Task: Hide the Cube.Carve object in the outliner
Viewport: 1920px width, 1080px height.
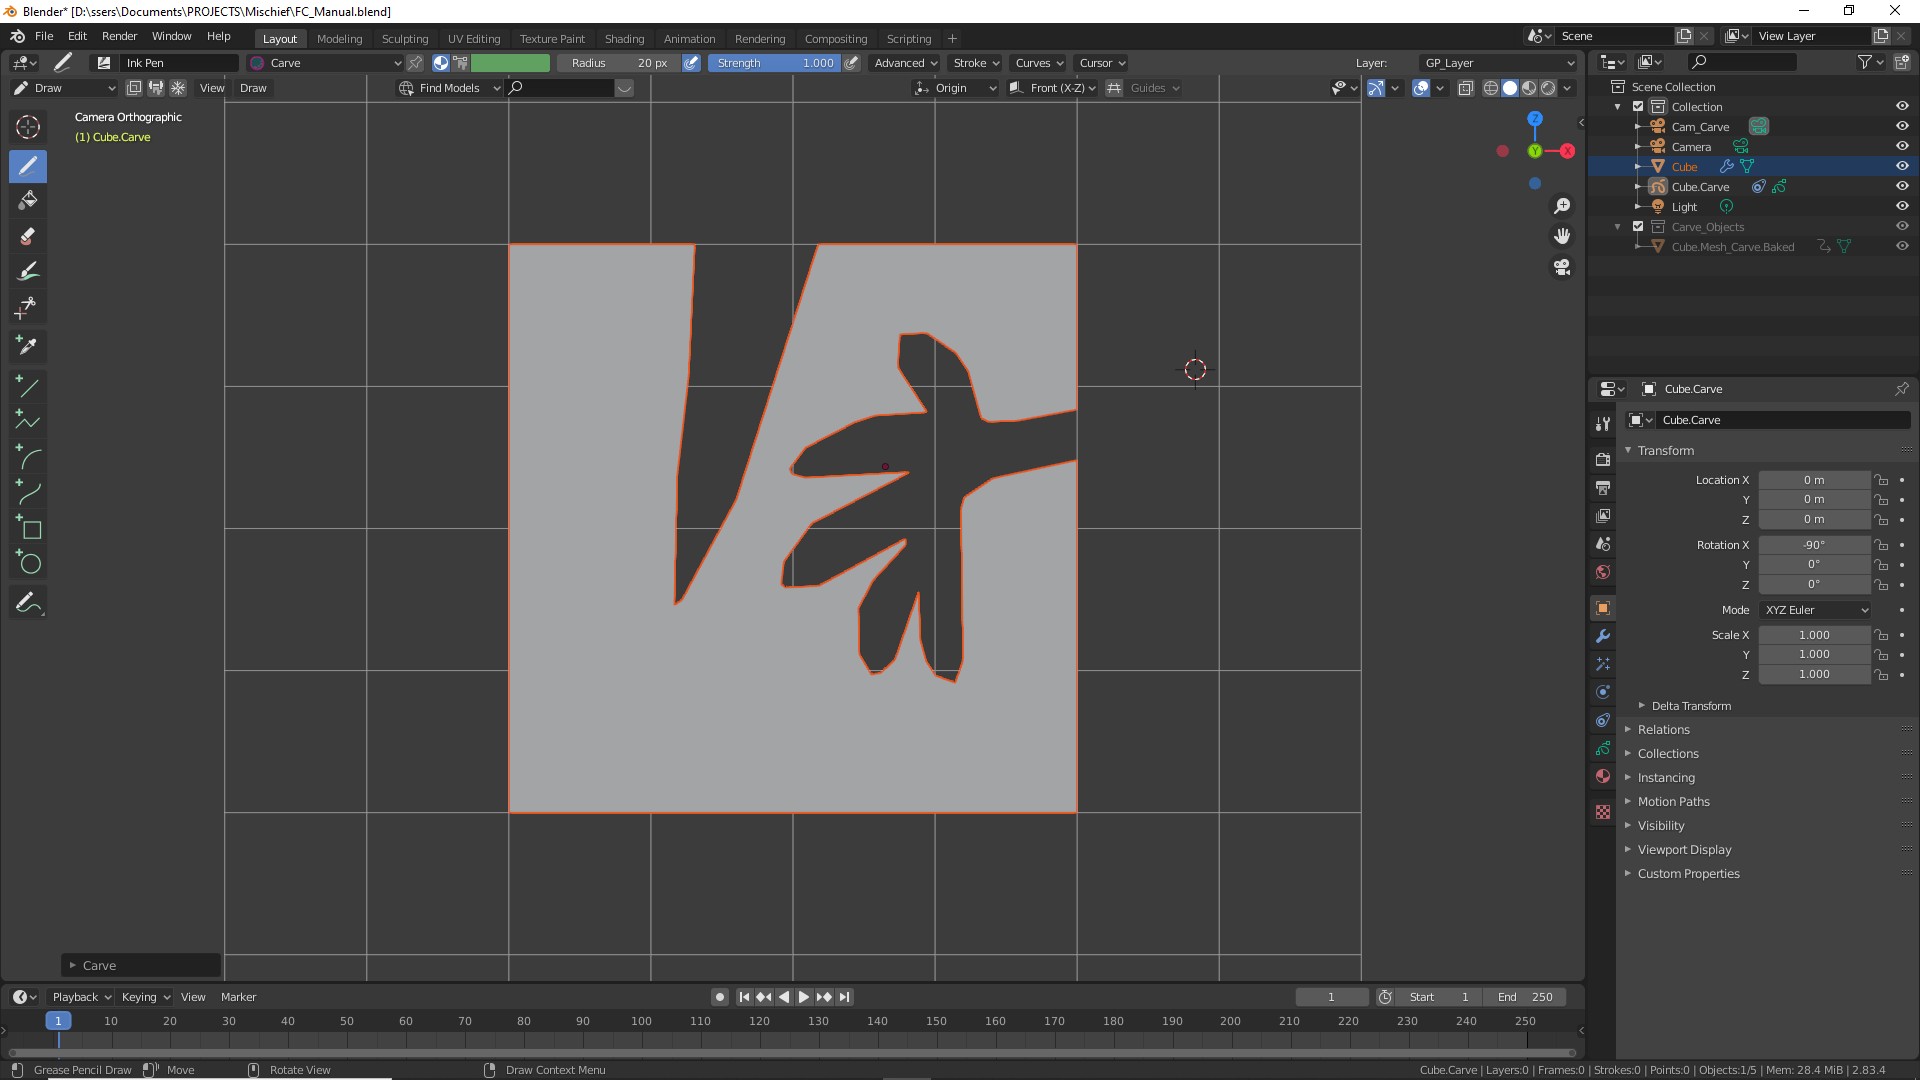Action: tap(1903, 186)
